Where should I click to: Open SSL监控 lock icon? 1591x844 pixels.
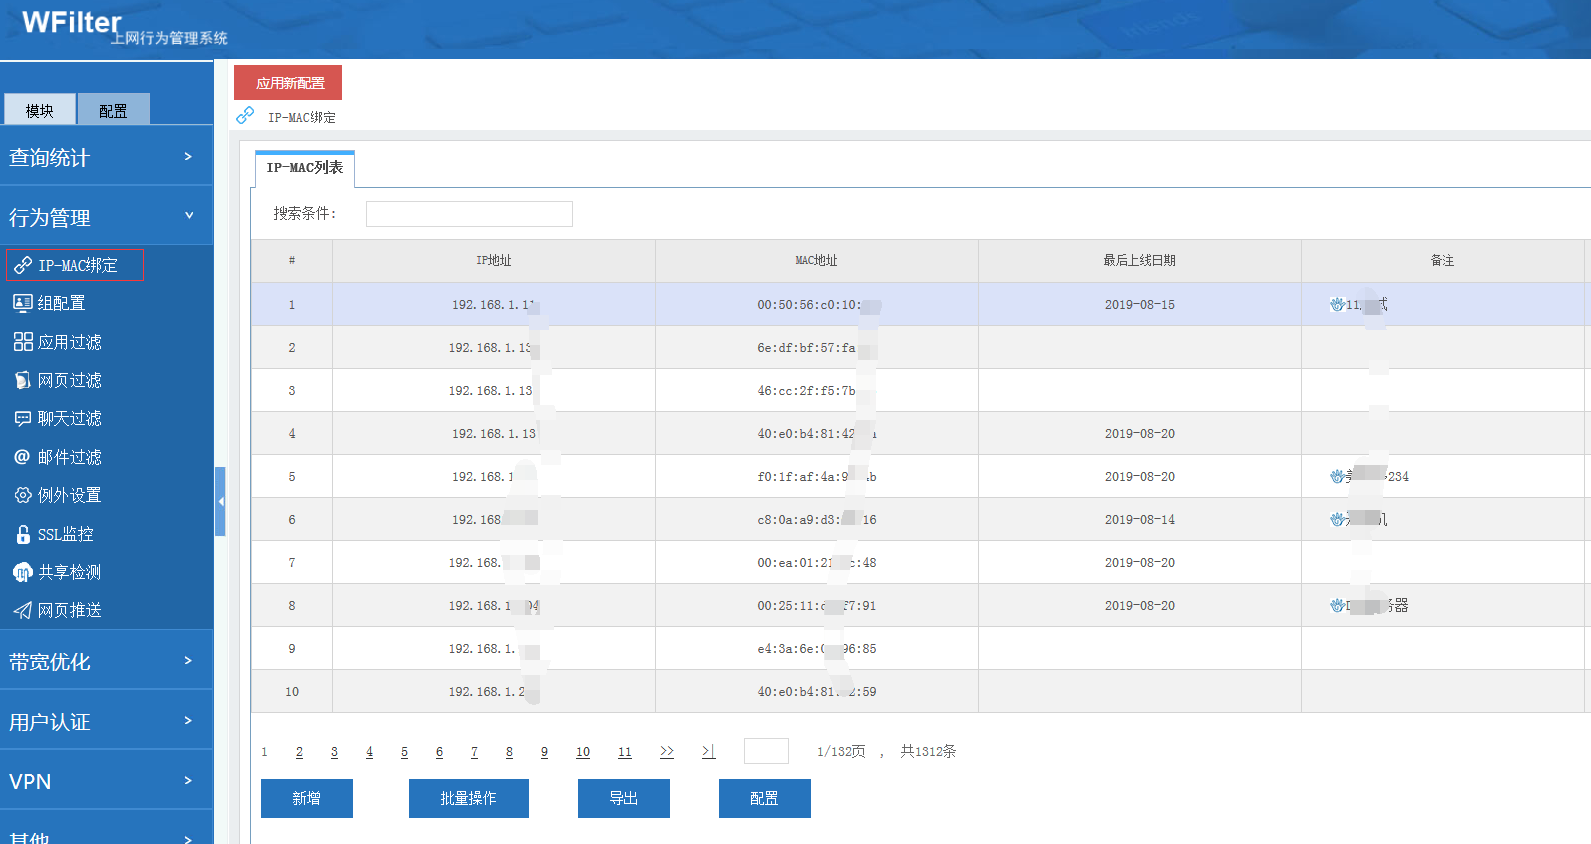pyautogui.click(x=23, y=534)
